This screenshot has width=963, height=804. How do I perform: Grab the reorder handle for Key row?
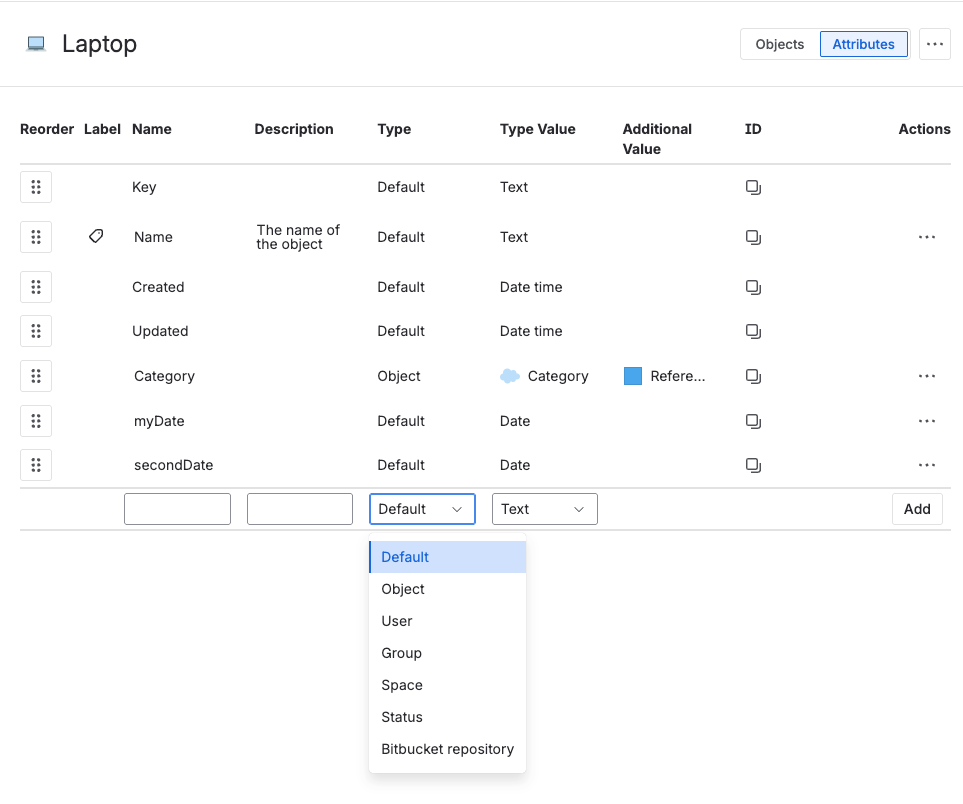tap(36, 187)
